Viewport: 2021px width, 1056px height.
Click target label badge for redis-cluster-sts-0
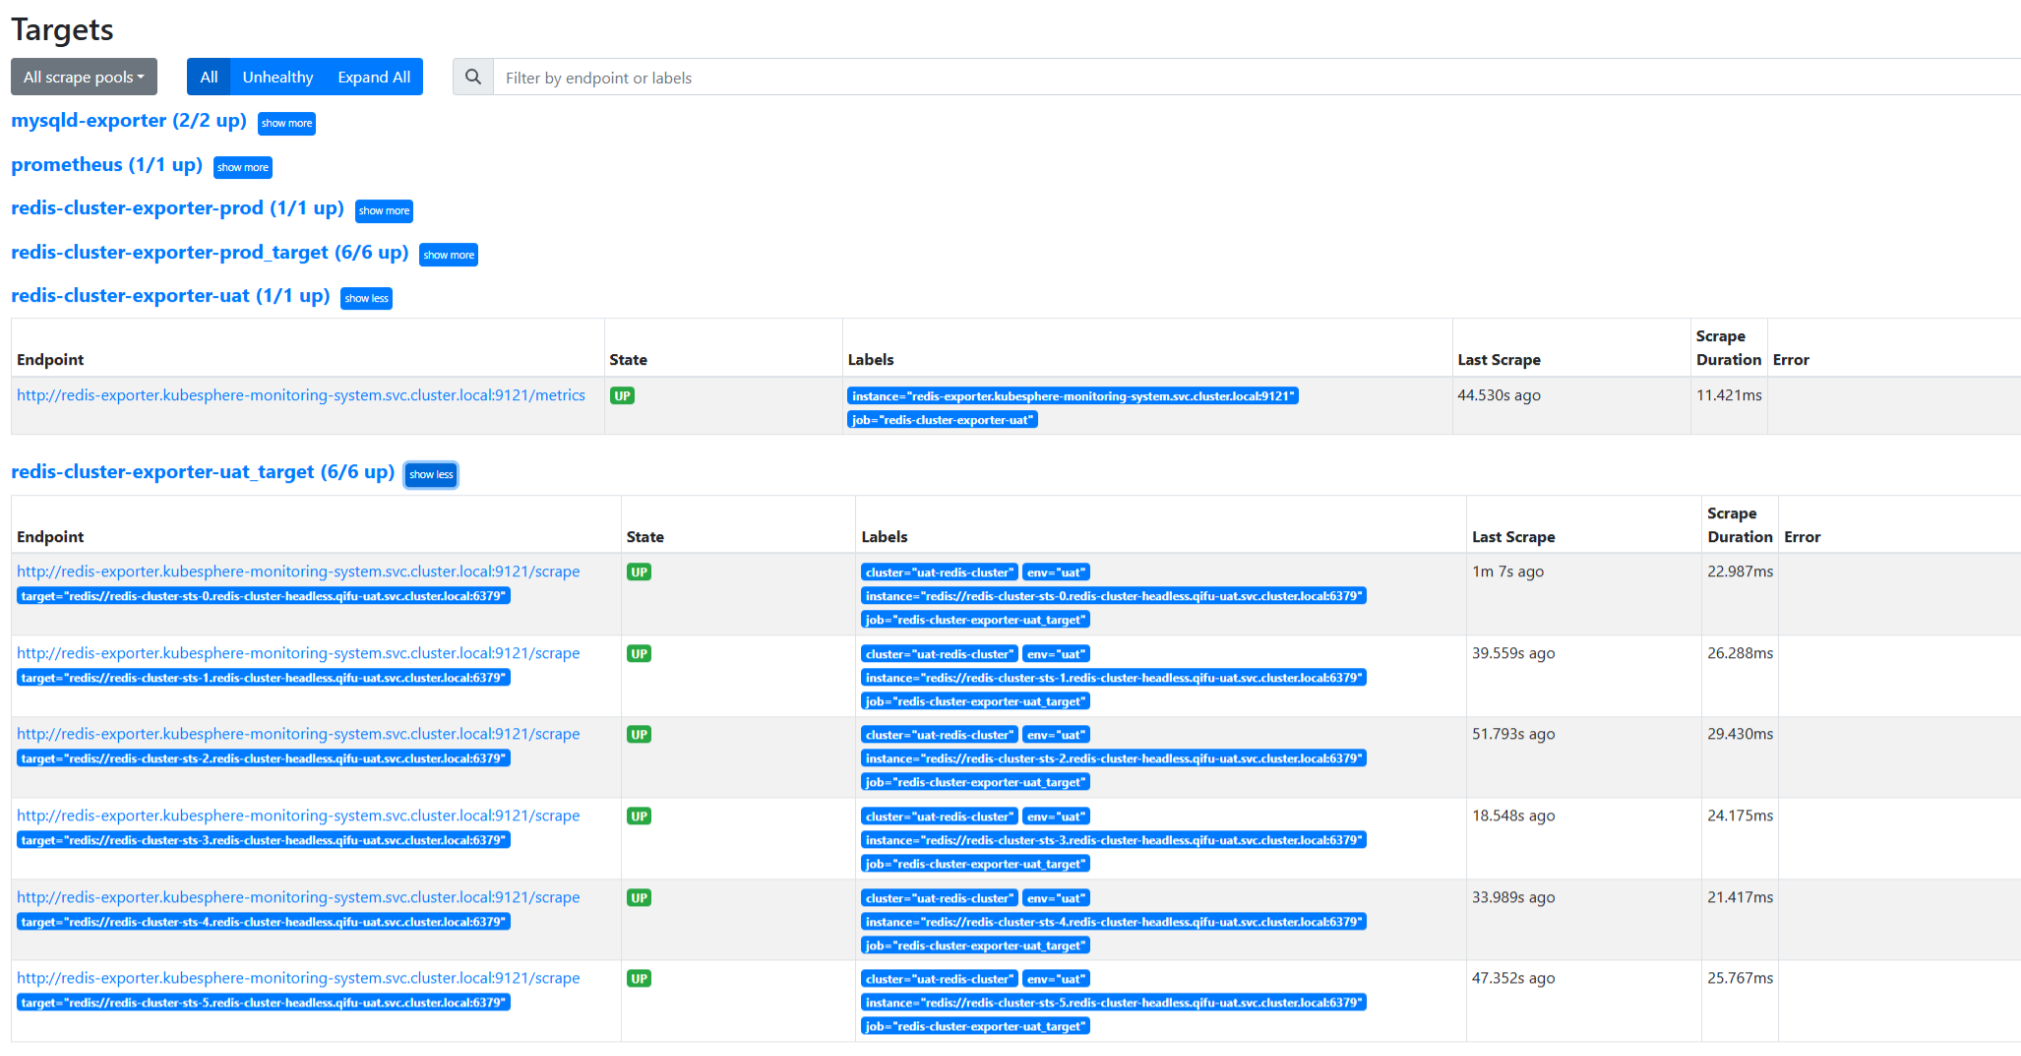264,596
